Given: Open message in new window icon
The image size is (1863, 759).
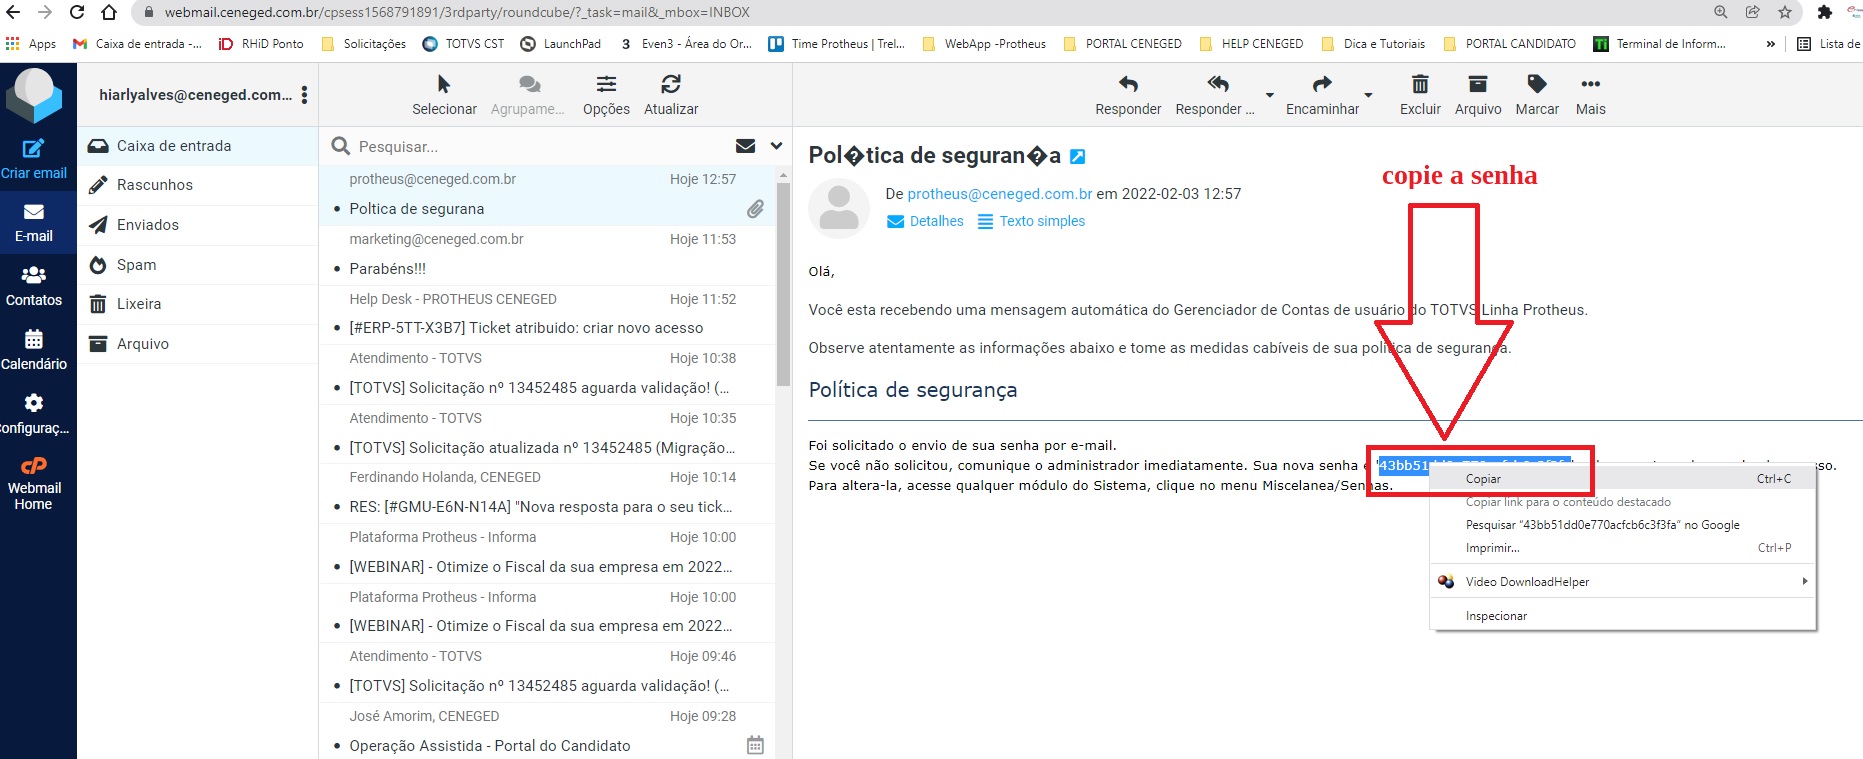Looking at the screenshot, I should tap(1077, 157).
